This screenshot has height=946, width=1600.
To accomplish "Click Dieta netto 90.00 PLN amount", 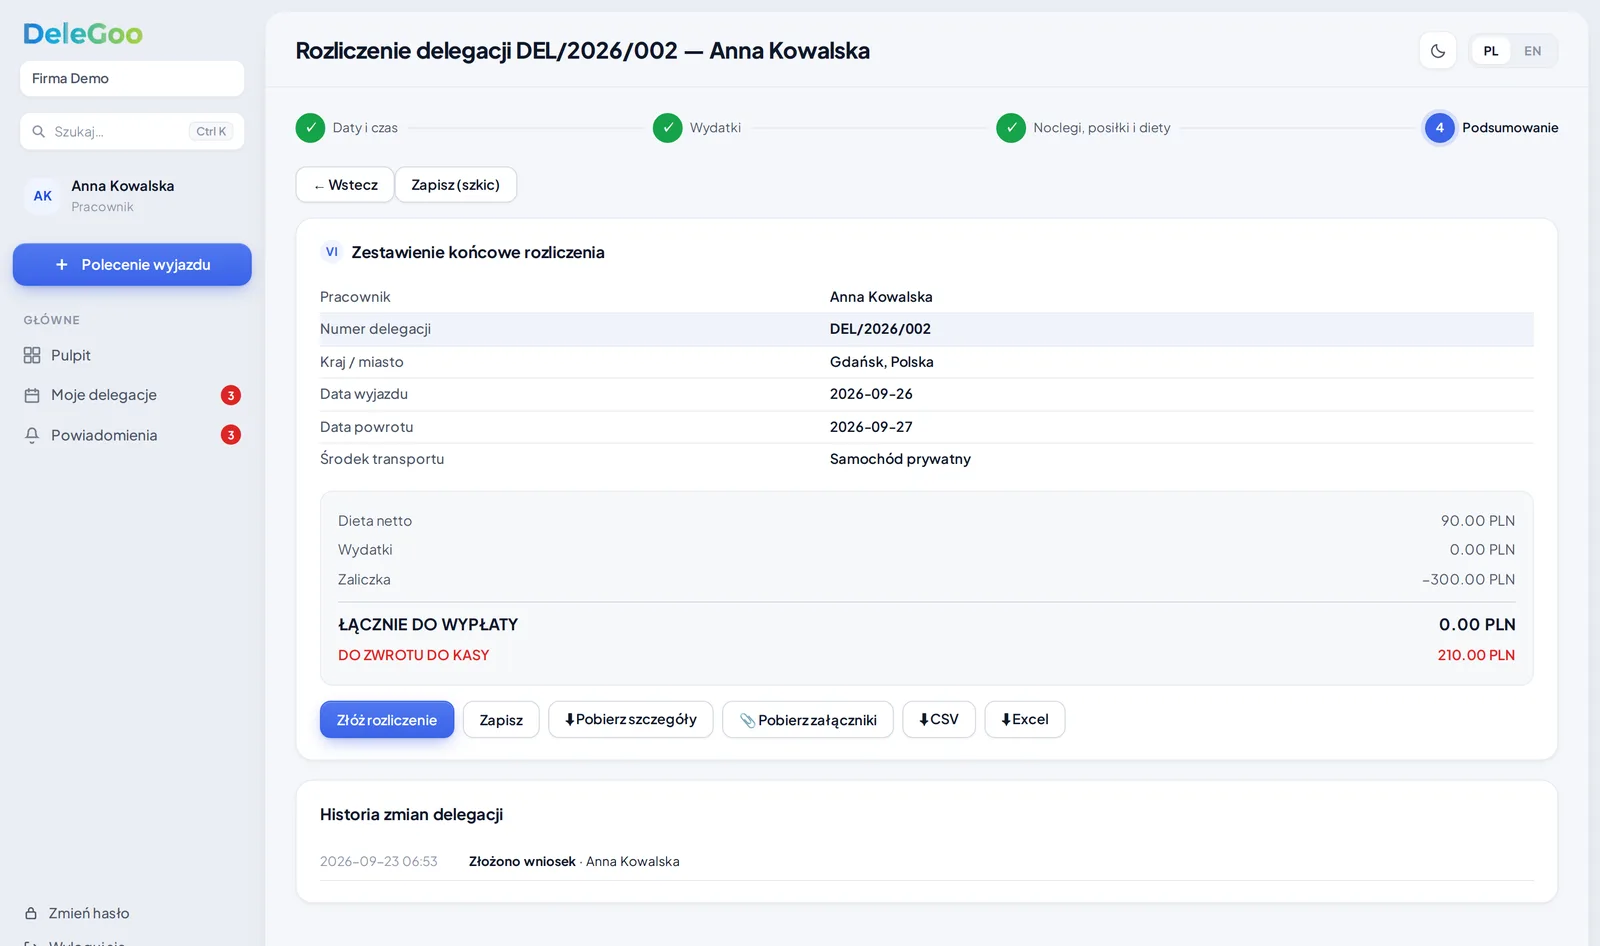I will 1478,521.
